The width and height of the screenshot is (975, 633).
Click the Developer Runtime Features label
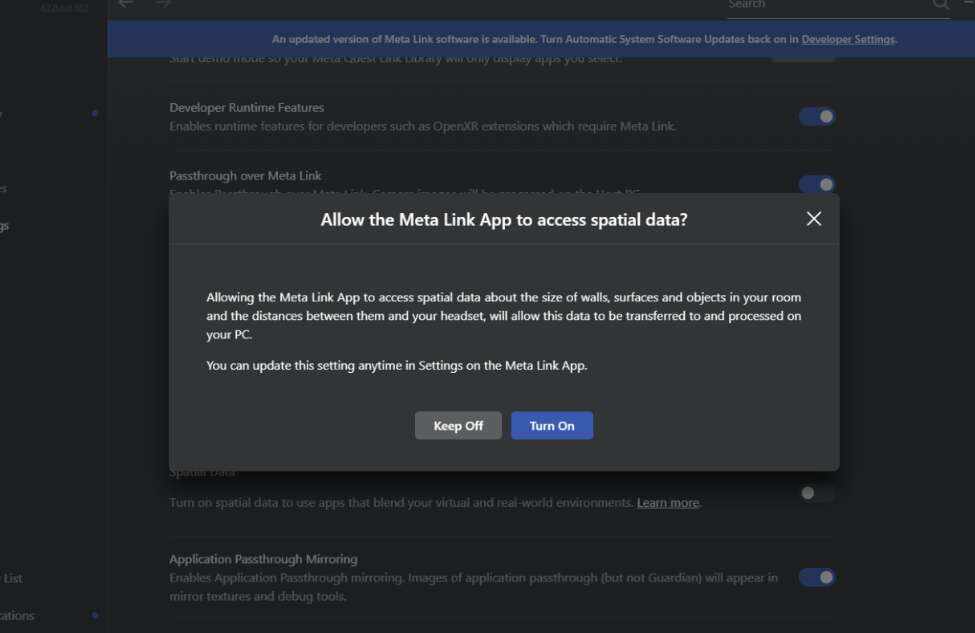tap(246, 108)
